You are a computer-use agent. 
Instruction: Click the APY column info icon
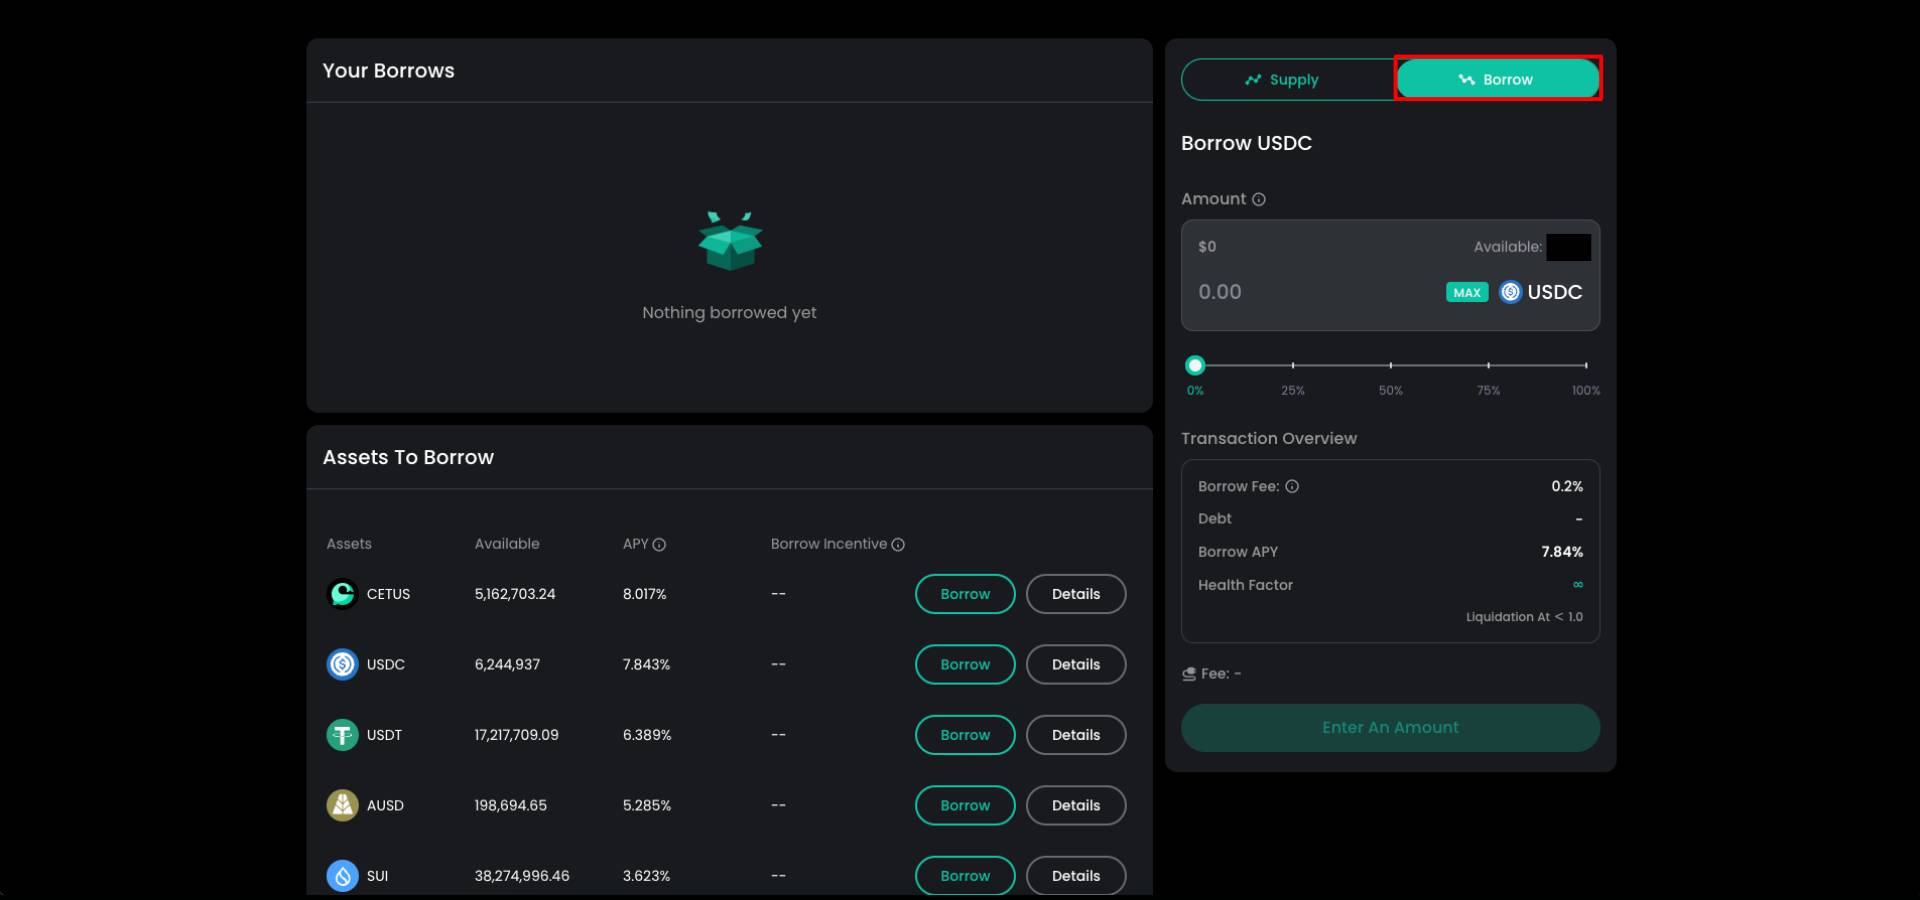tap(659, 544)
